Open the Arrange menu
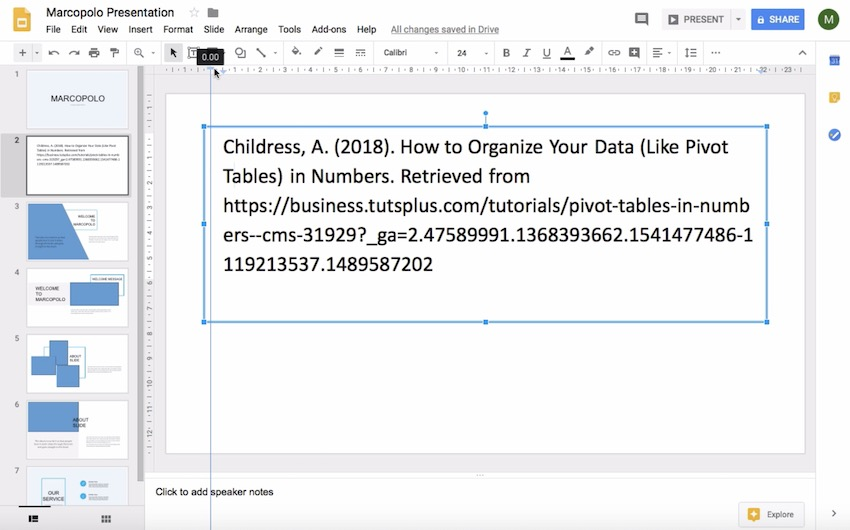The height and width of the screenshot is (530, 850). click(251, 30)
